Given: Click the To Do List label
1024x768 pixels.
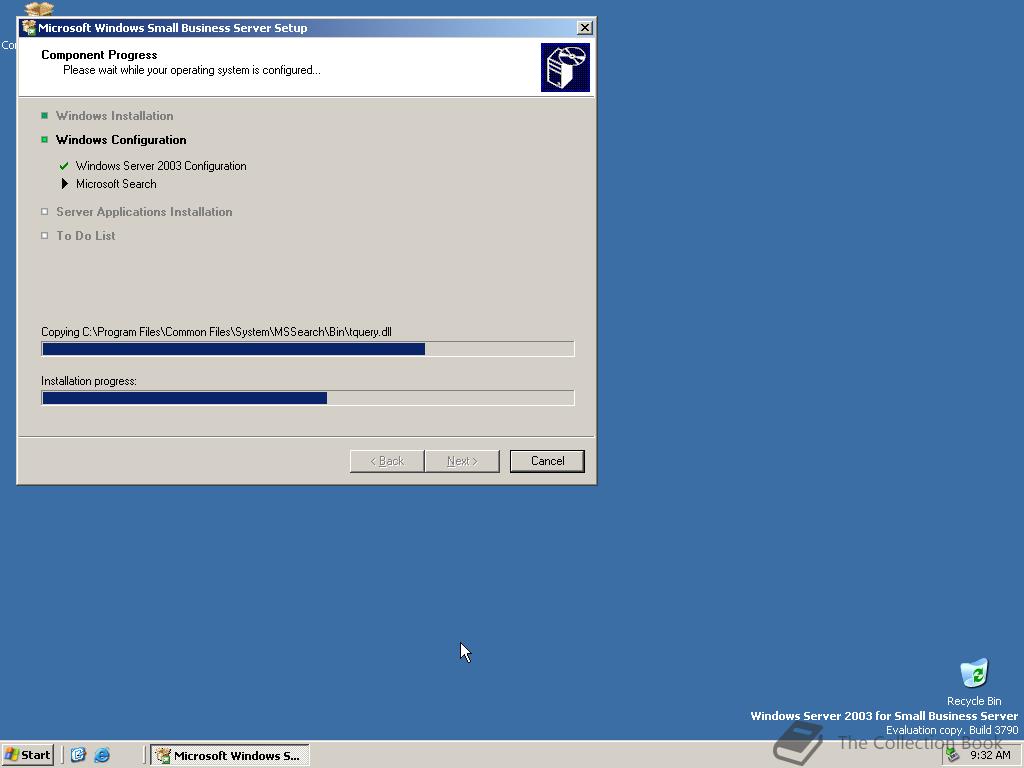Looking at the screenshot, I should point(86,236).
